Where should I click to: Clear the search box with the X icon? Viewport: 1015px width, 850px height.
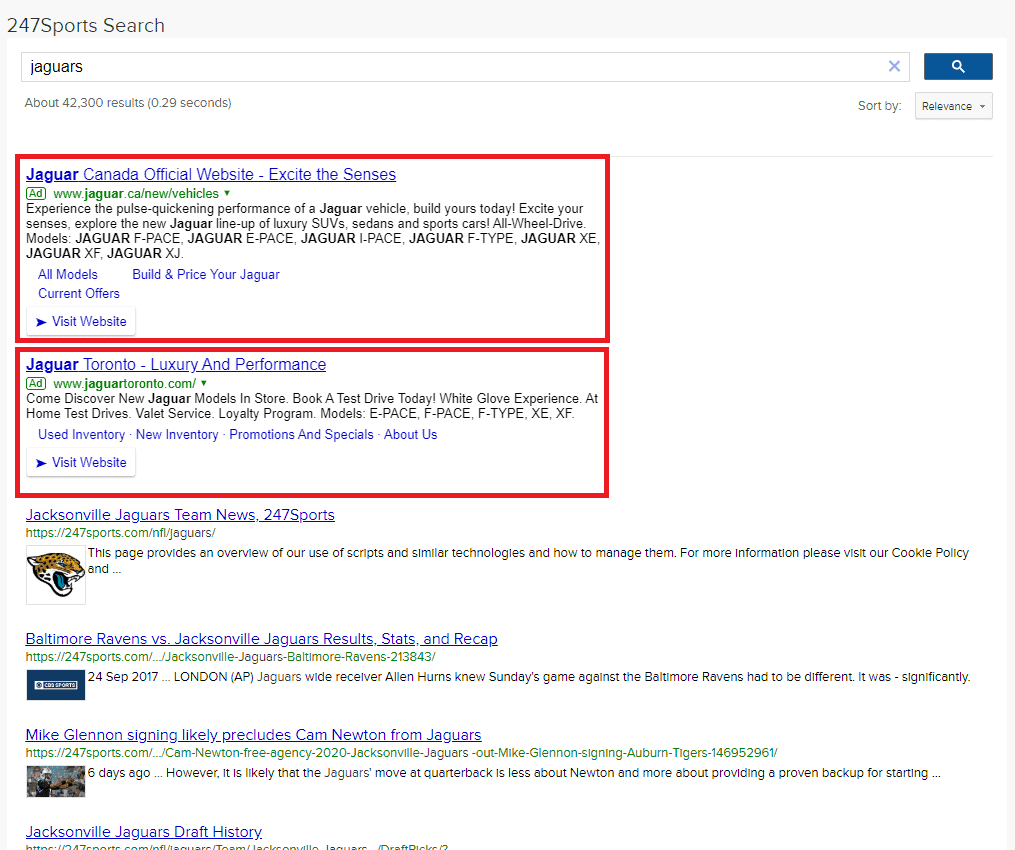coord(894,66)
